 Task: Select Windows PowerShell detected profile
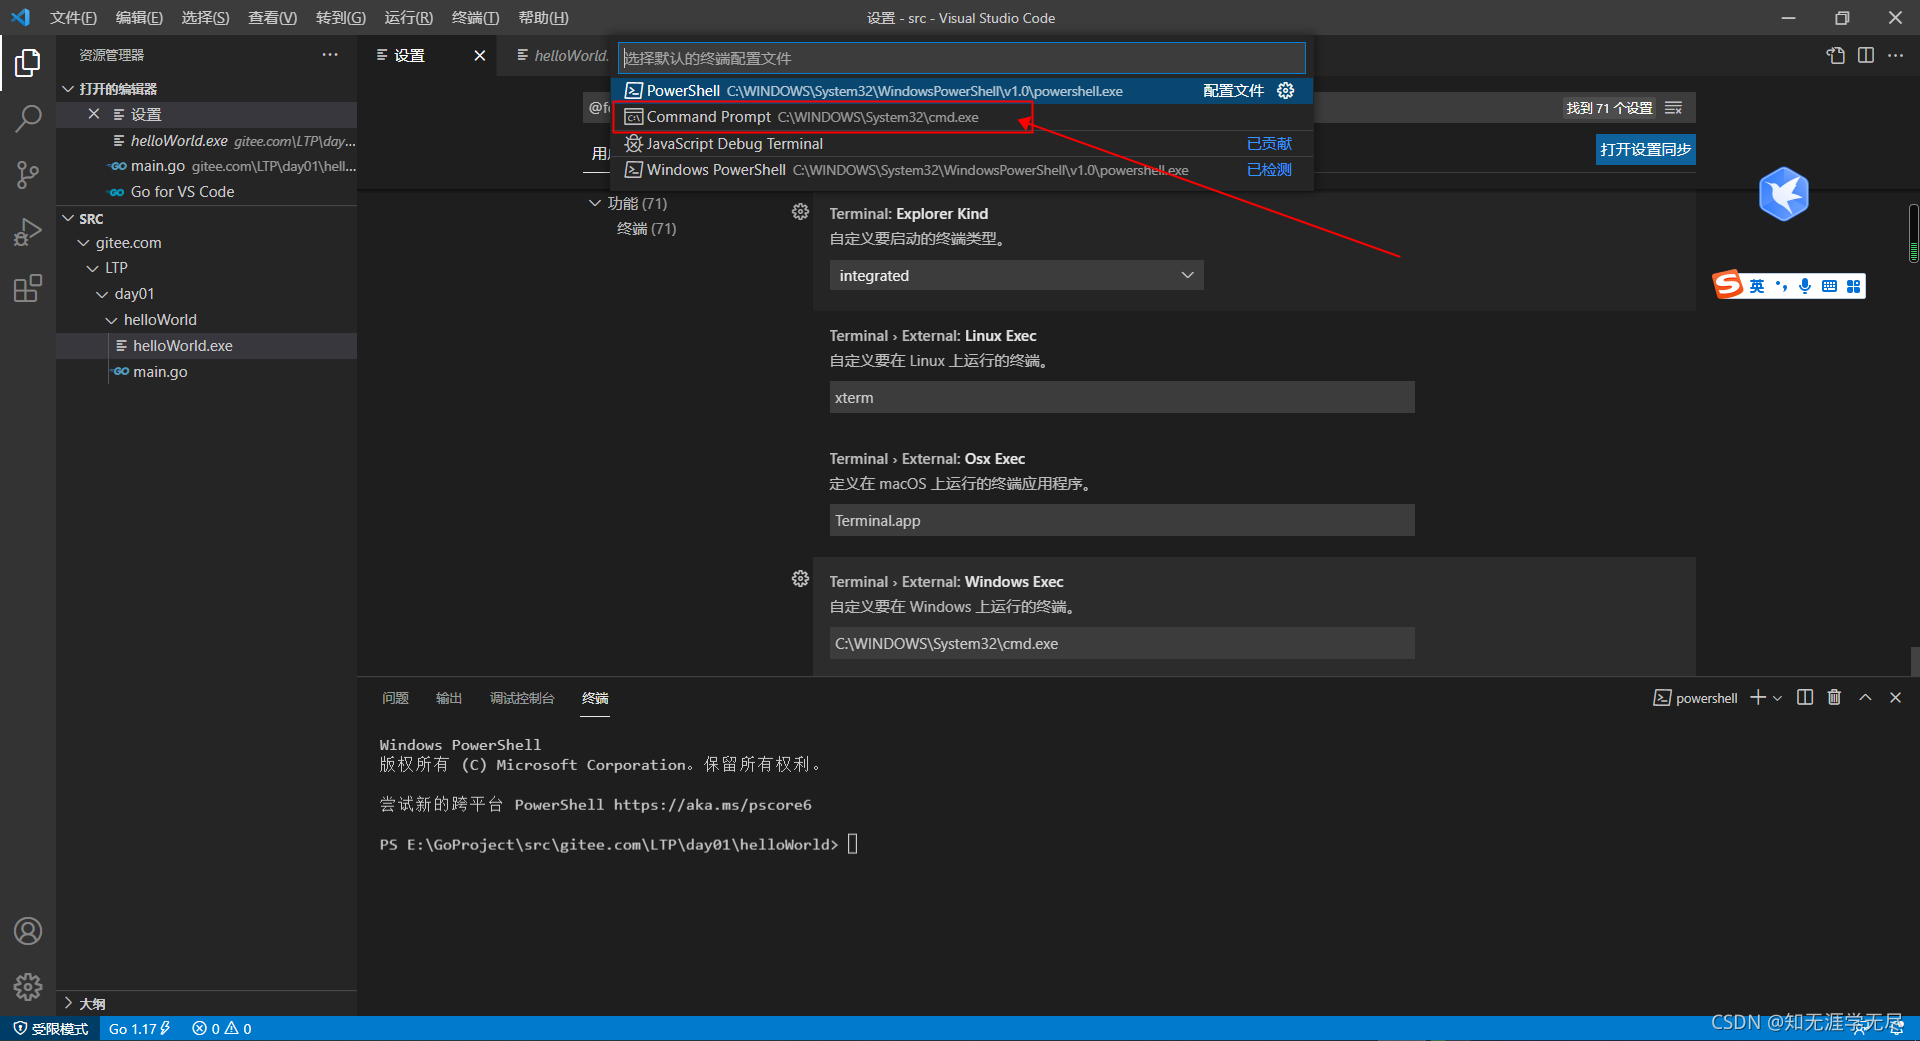pyautogui.click(x=962, y=170)
